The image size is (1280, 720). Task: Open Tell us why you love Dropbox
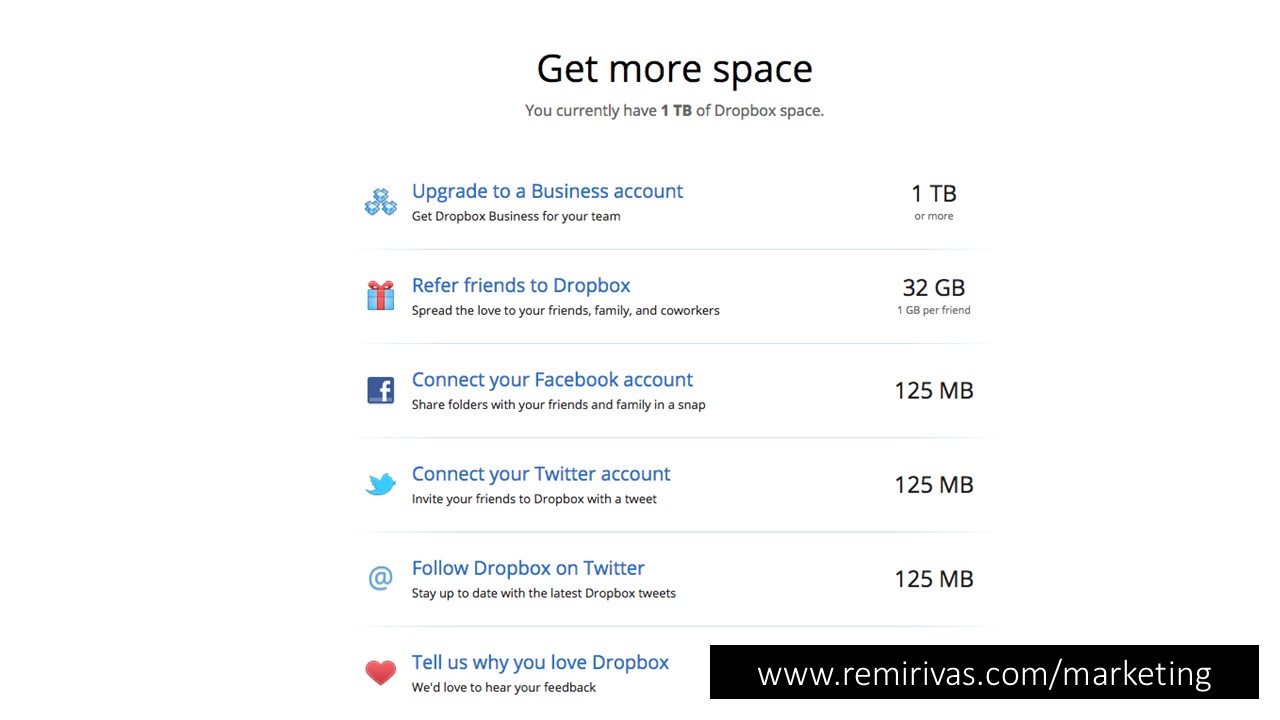pos(540,662)
